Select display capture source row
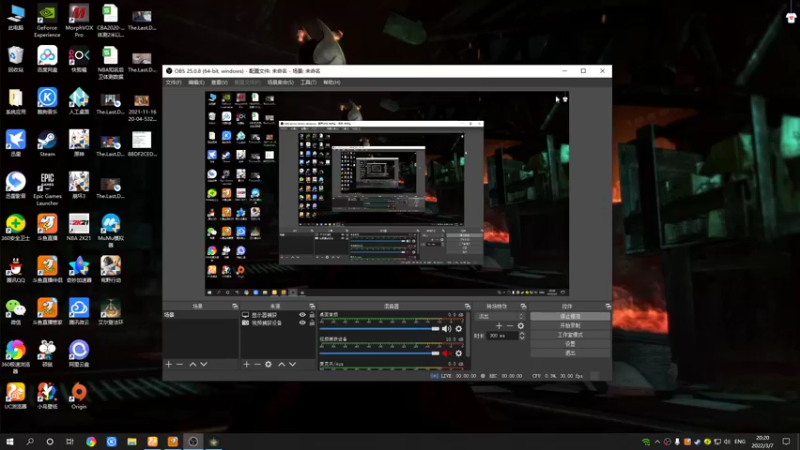The image size is (800, 450). (278, 315)
